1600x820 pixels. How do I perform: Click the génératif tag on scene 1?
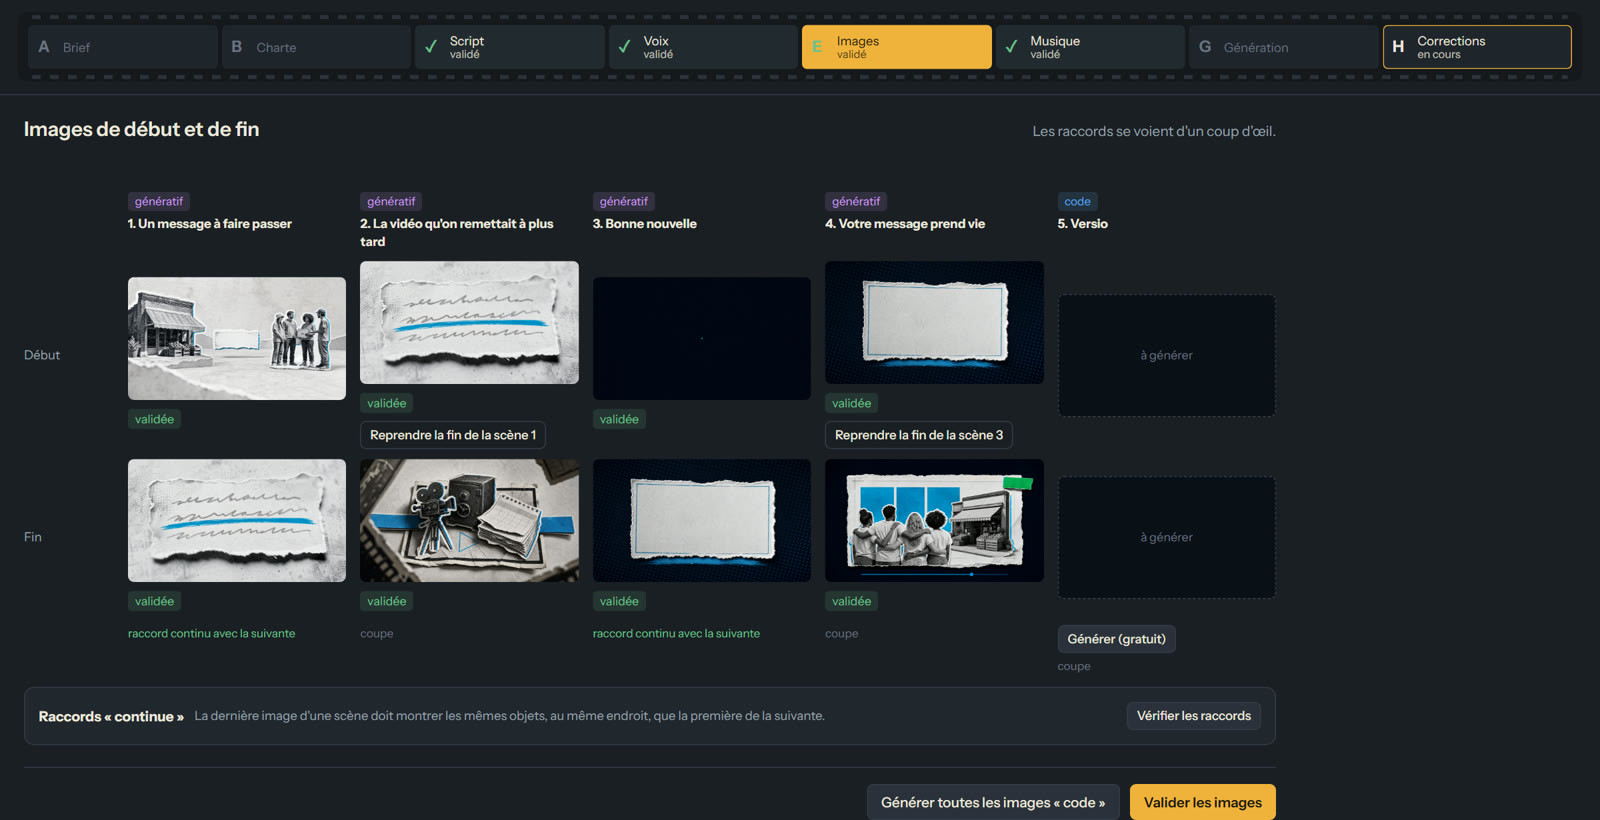point(159,201)
